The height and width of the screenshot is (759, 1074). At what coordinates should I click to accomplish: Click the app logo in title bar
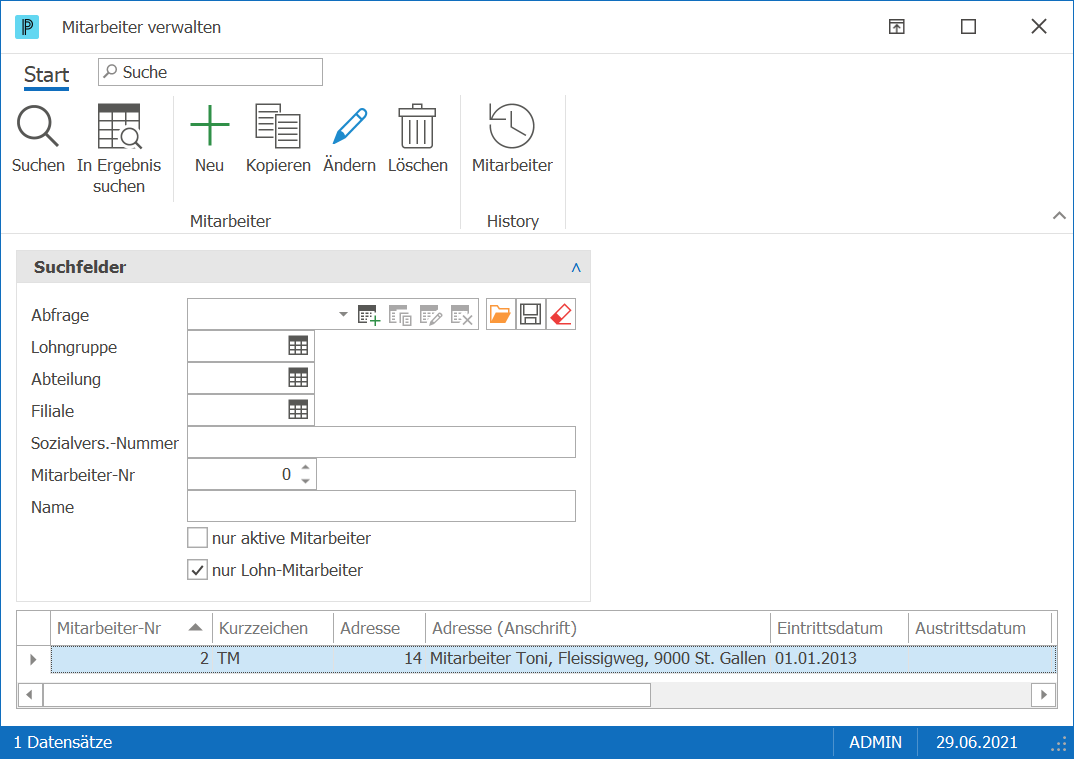click(x=27, y=27)
